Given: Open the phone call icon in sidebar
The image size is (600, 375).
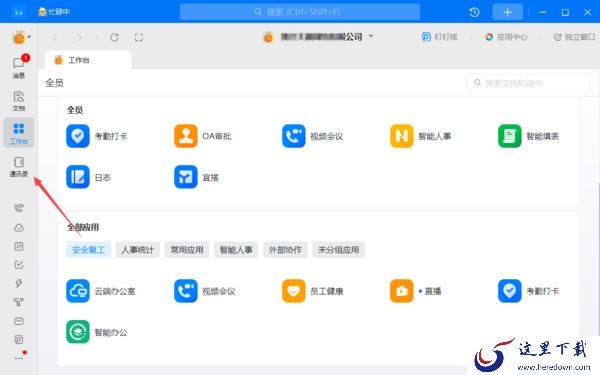Looking at the screenshot, I should coord(19,208).
